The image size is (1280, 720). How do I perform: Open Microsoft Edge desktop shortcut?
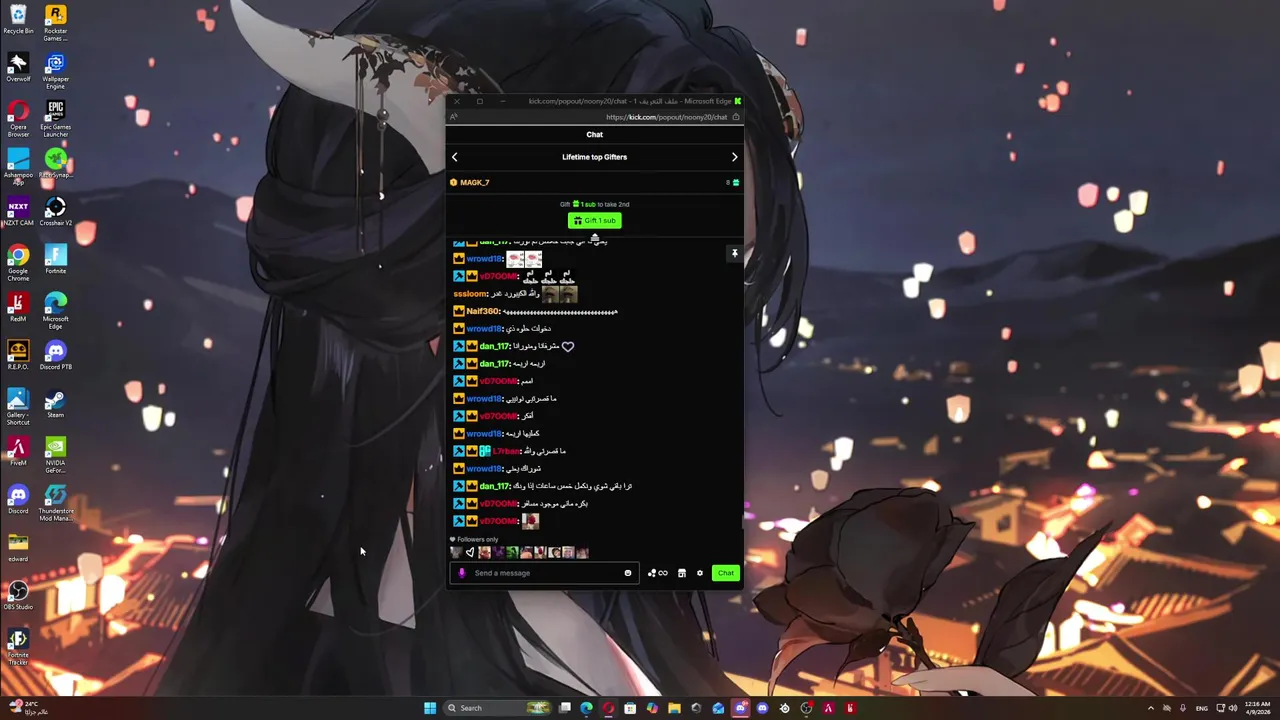pyautogui.click(x=55, y=312)
